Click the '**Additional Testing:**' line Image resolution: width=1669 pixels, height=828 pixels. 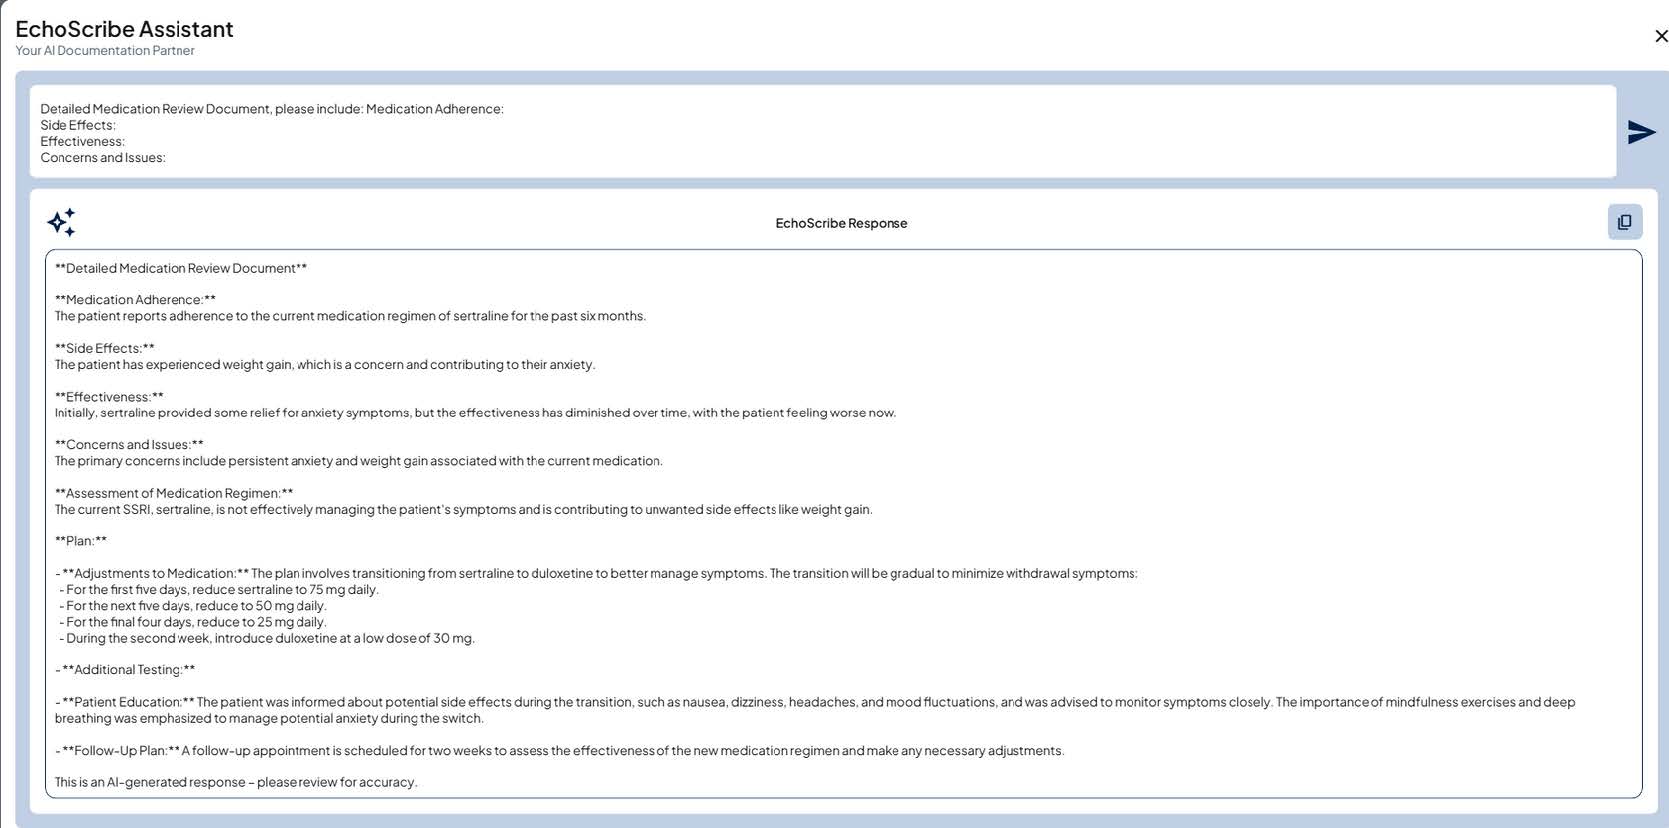[x=128, y=670]
